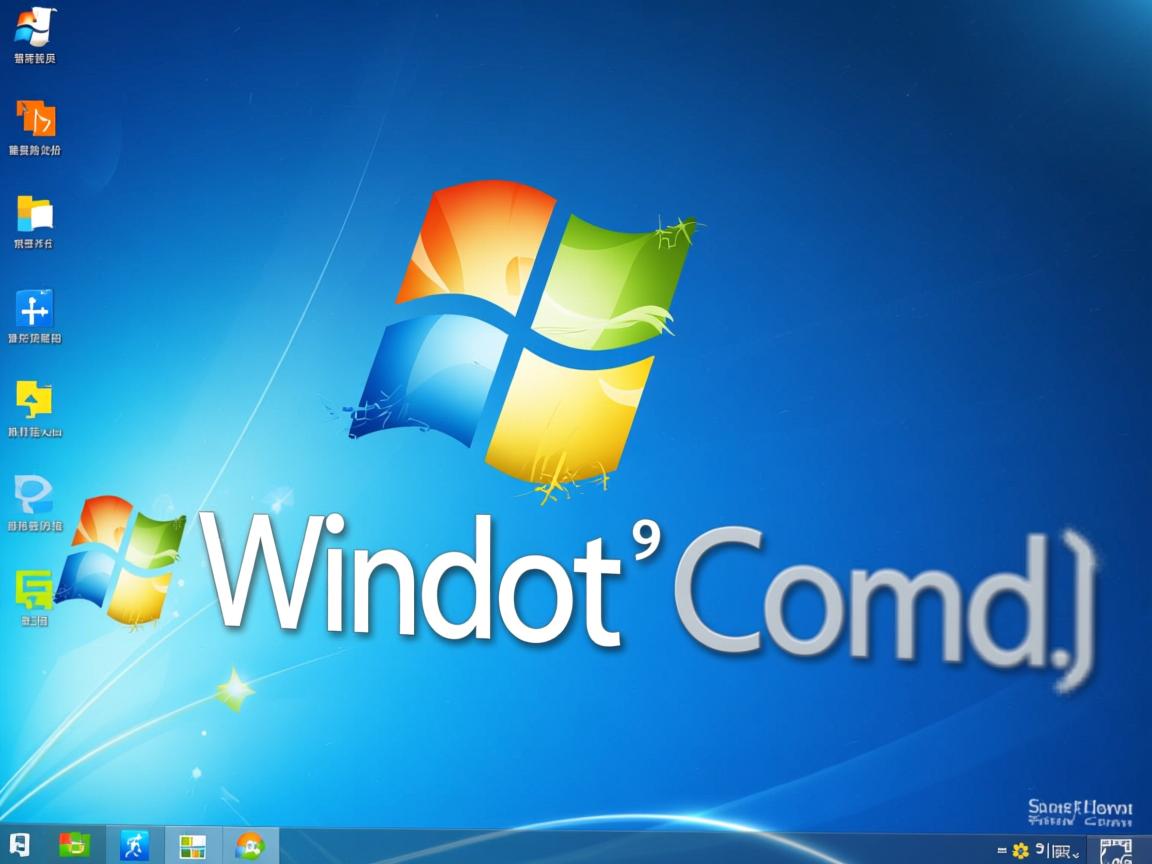The height and width of the screenshot is (864, 1152).
Task: Launch the Windows tiles app from the taskbar
Action: [x=192, y=846]
